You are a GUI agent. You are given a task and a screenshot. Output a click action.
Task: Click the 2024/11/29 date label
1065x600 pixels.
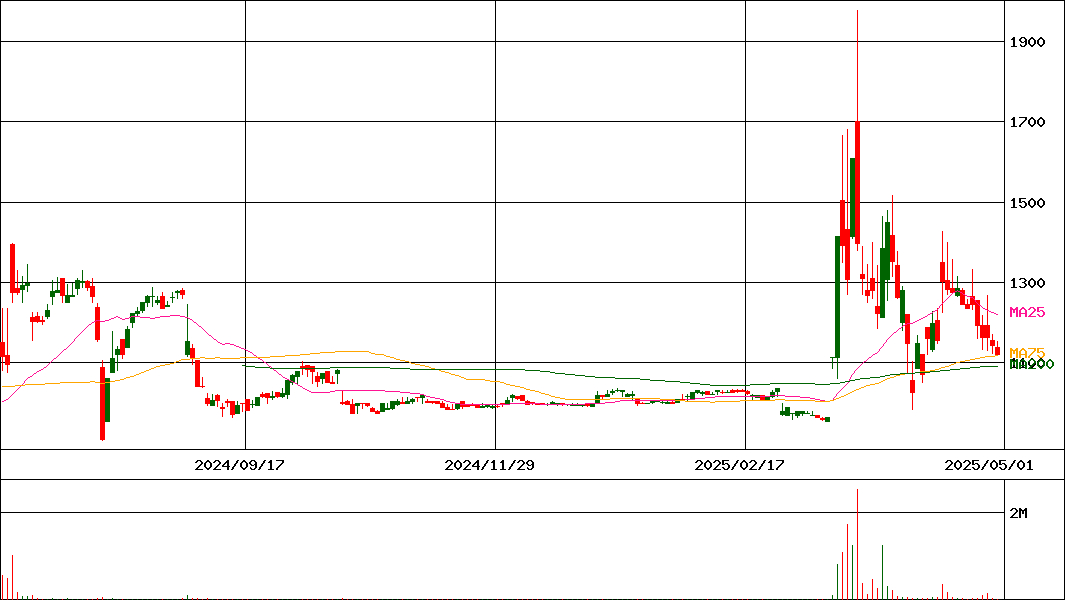click(x=489, y=465)
